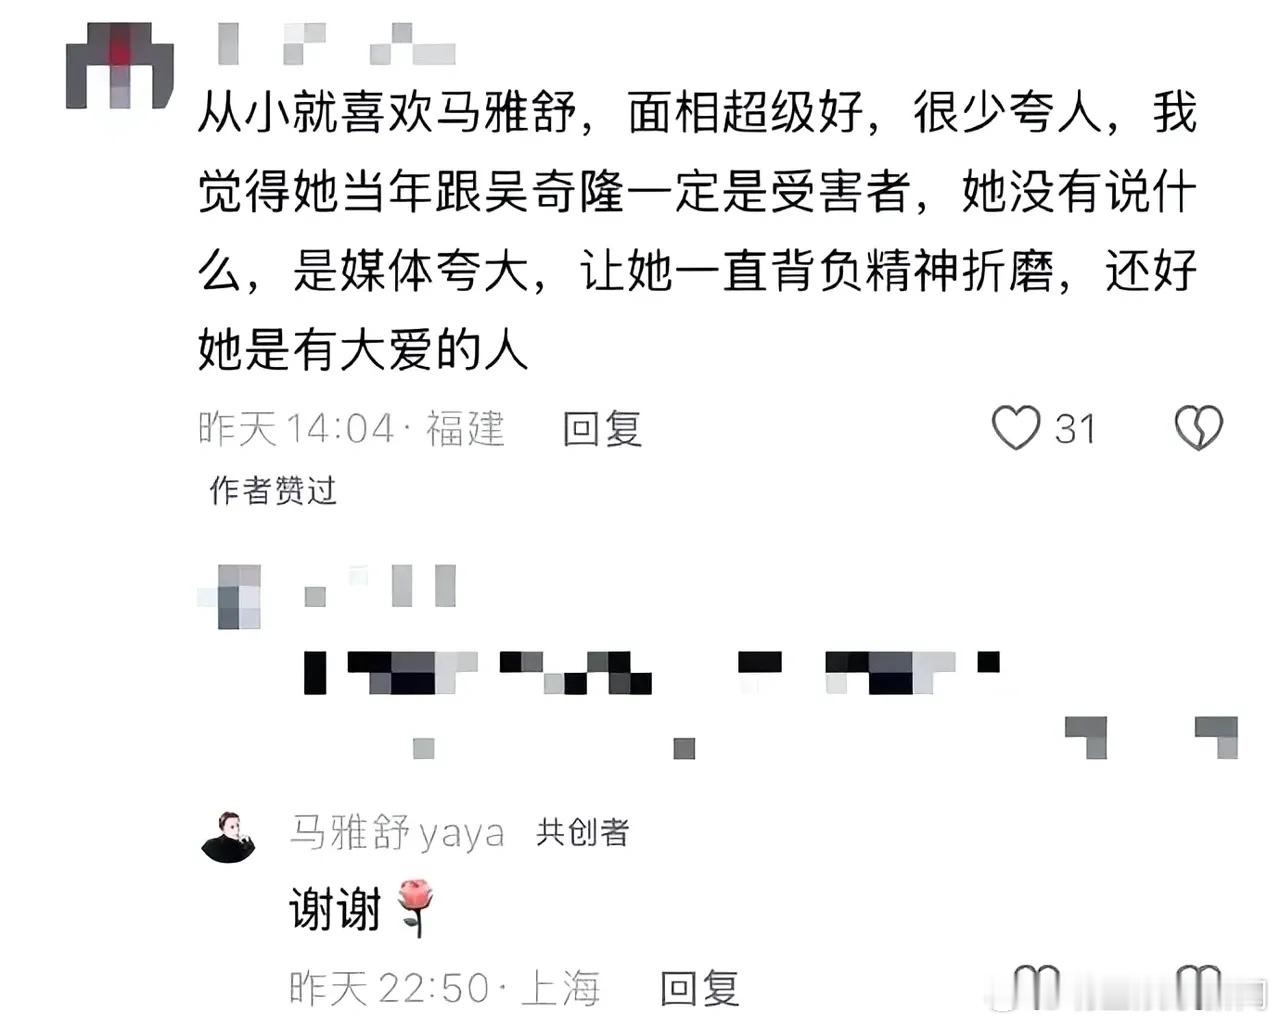The image size is (1280, 1025).
Task: Tap the 作者赞过 label
Action: 272,490
